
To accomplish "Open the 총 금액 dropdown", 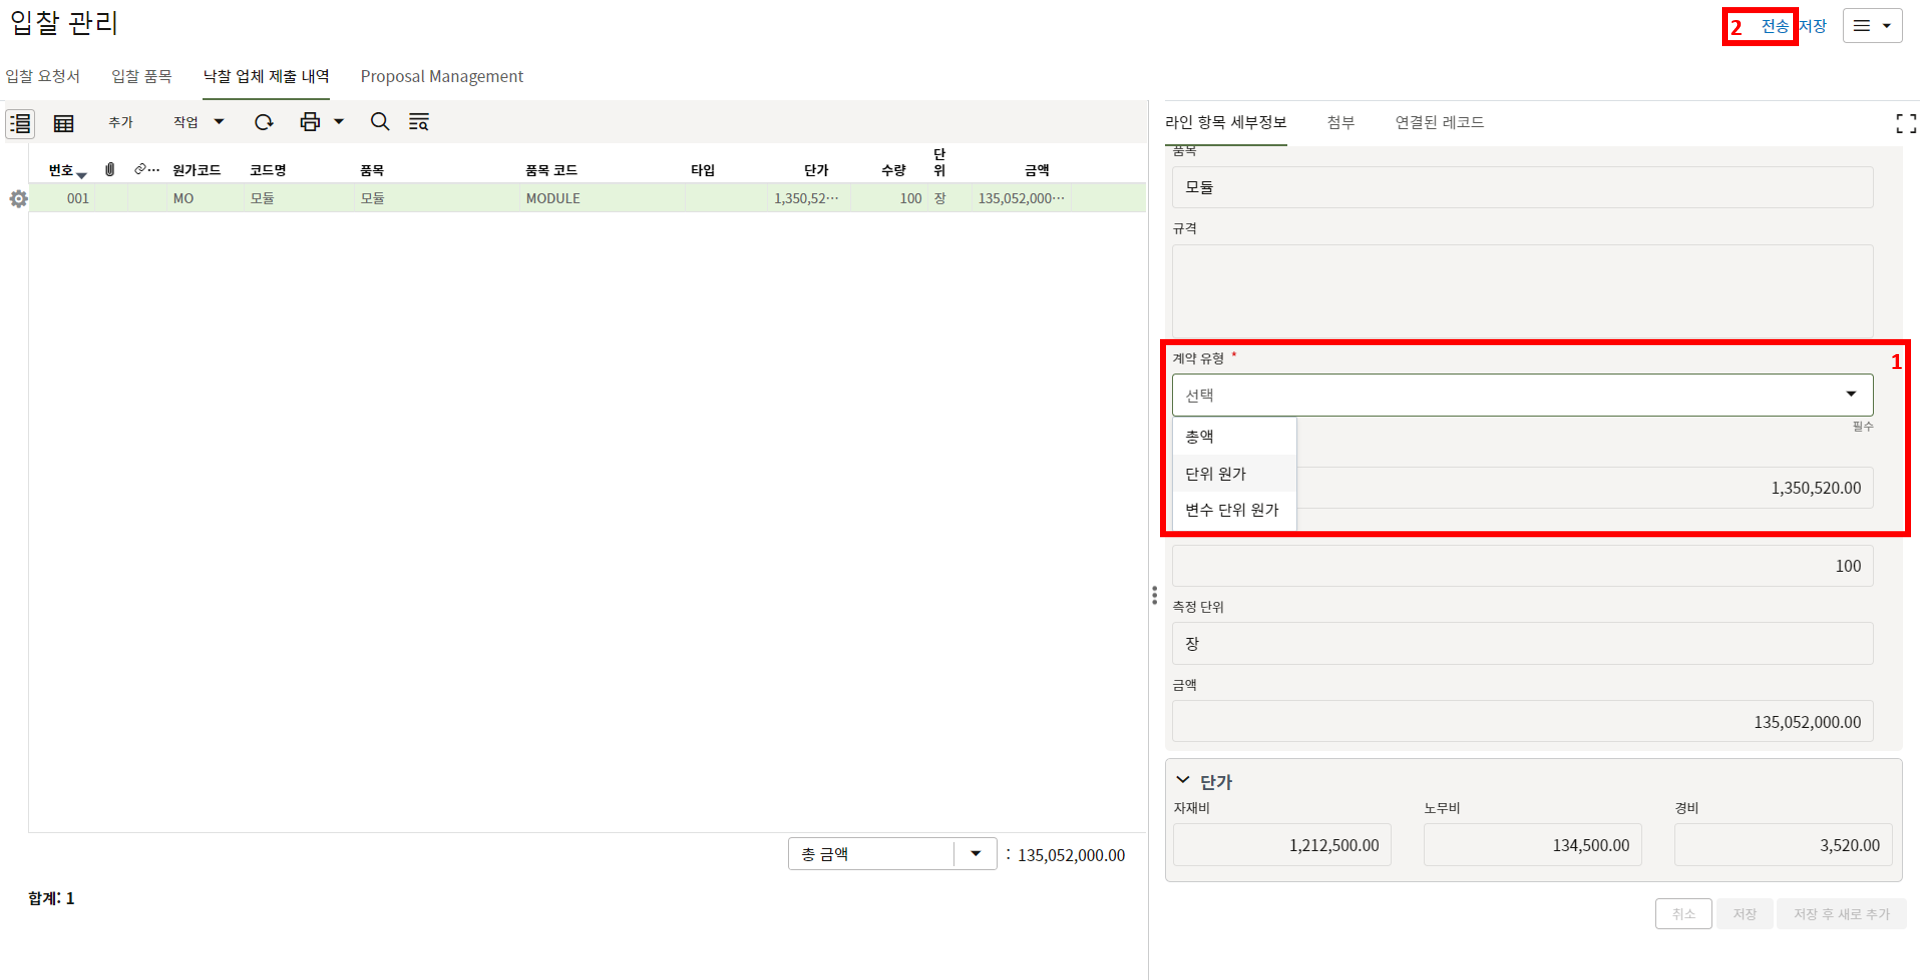I will [x=975, y=854].
